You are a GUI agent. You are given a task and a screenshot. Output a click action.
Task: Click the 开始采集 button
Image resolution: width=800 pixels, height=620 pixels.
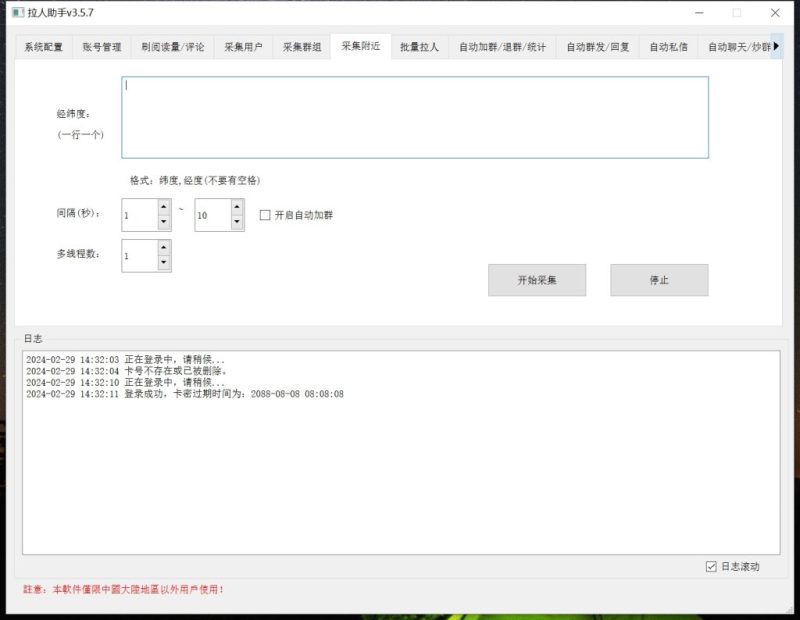(537, 280)
